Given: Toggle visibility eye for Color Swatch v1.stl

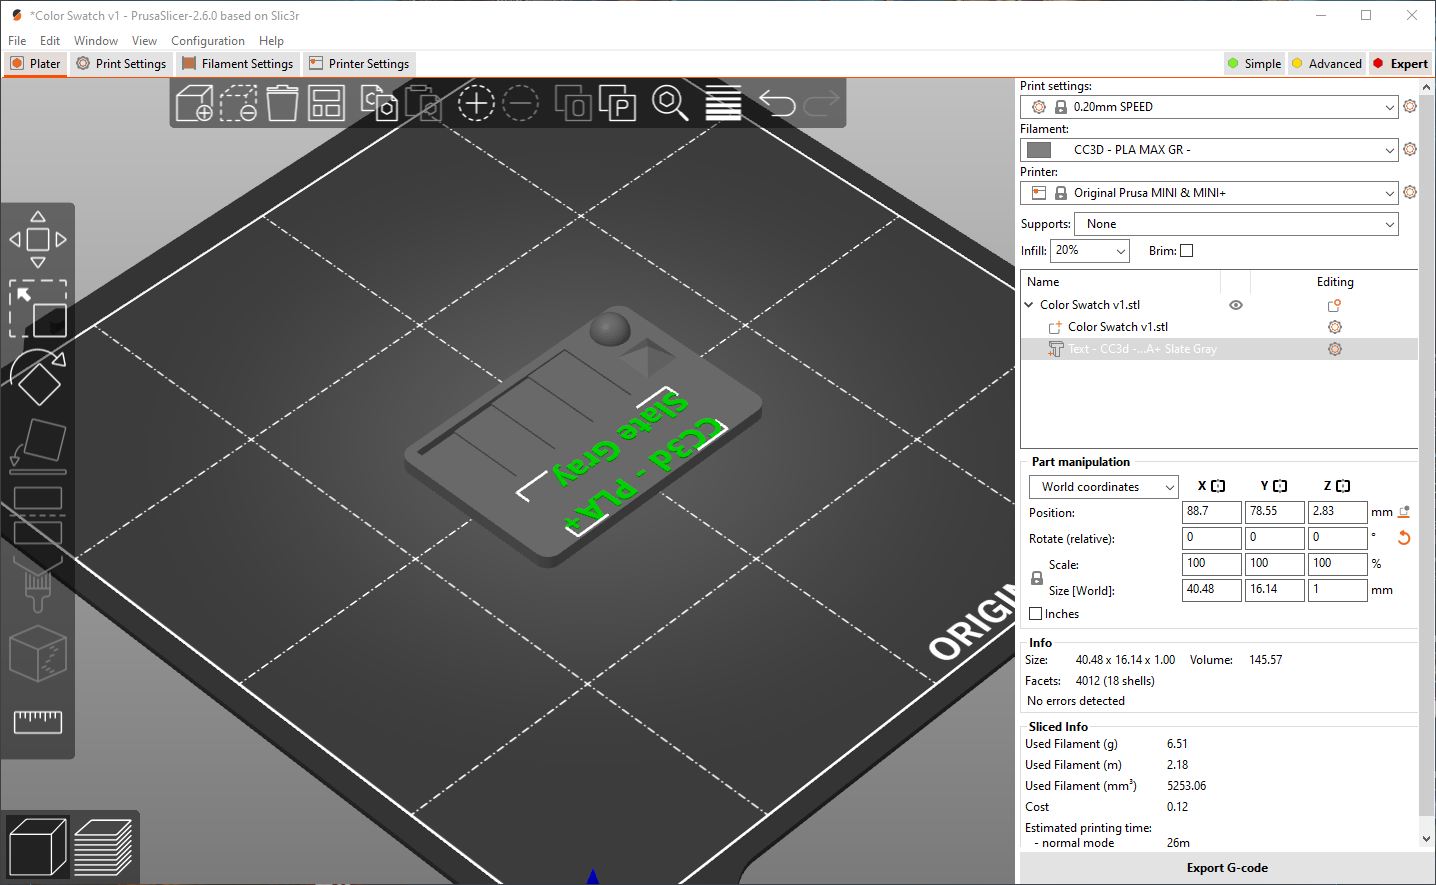Looking at the screenshot, I should pyautogui.click(x=1236, y=305).
